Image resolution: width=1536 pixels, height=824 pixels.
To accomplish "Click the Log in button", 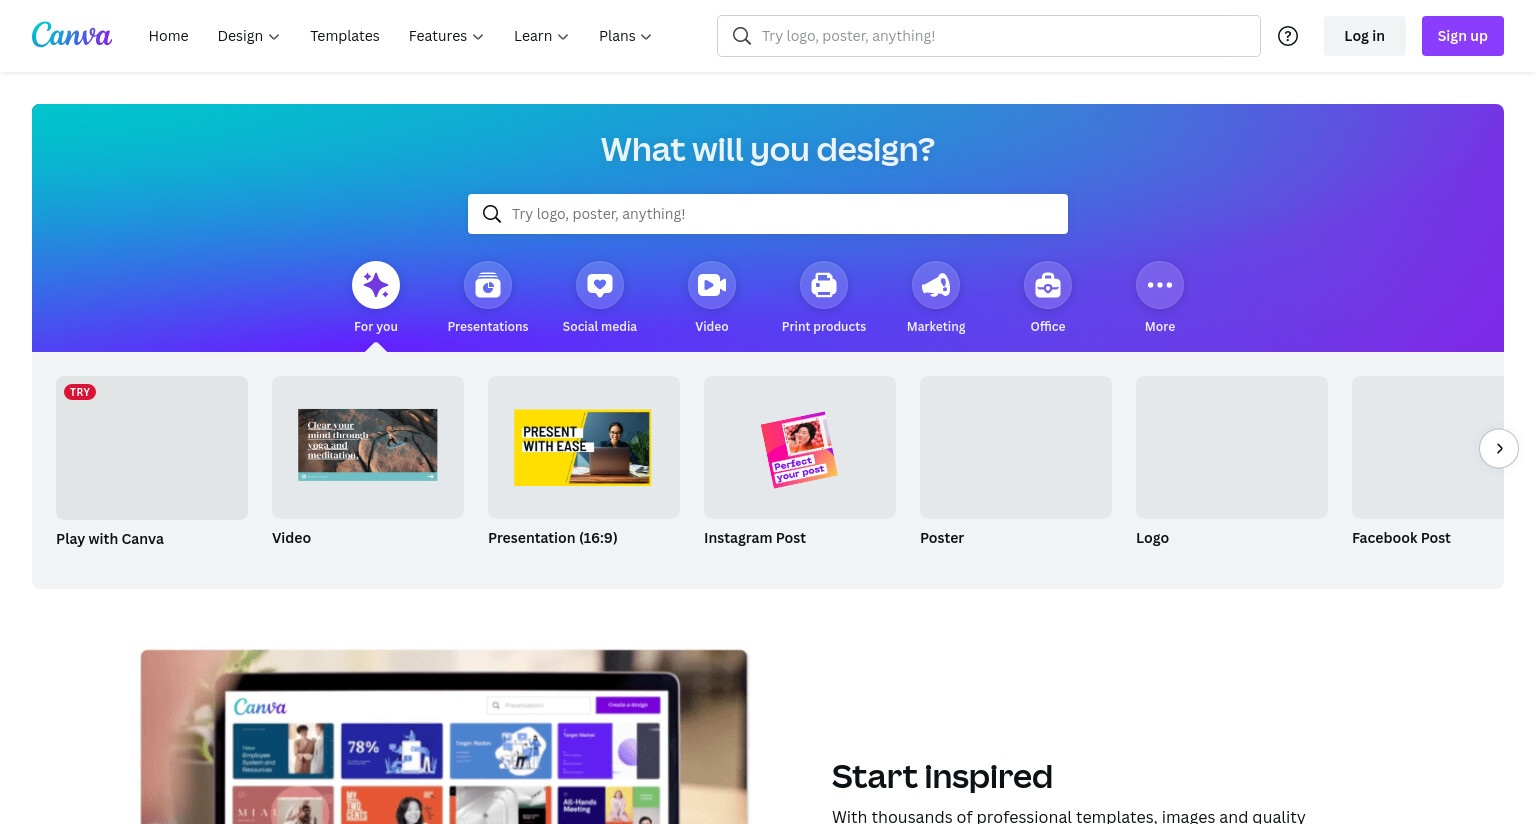I will pyautogui.click(x=1364, y=36).
